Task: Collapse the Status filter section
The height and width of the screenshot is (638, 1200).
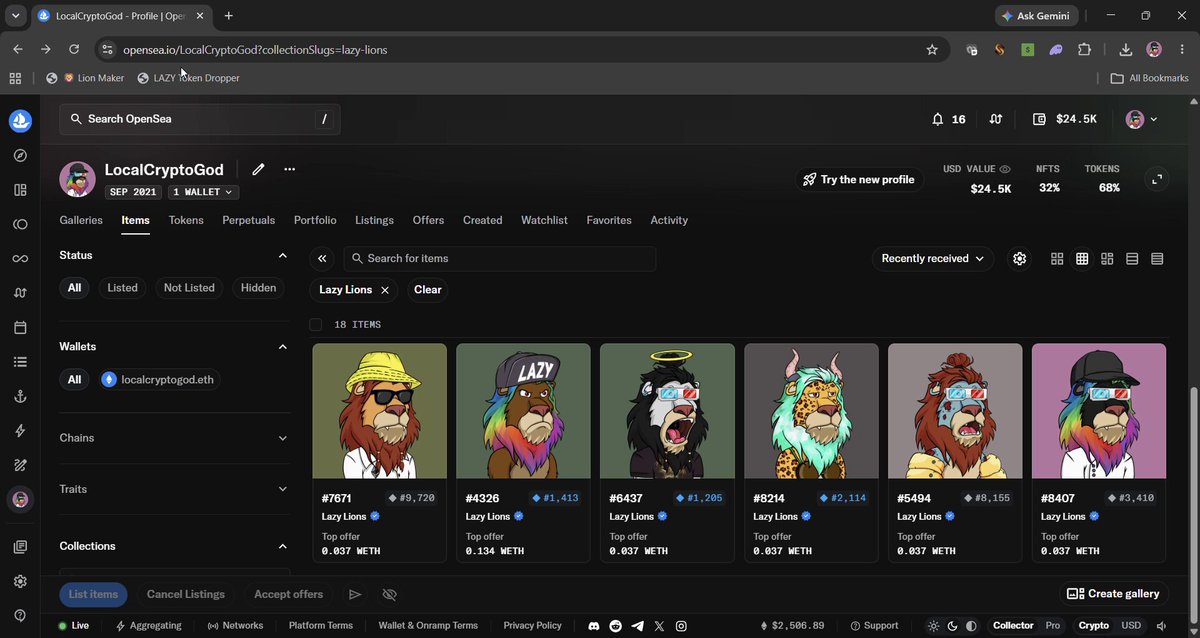Action: 282,255
